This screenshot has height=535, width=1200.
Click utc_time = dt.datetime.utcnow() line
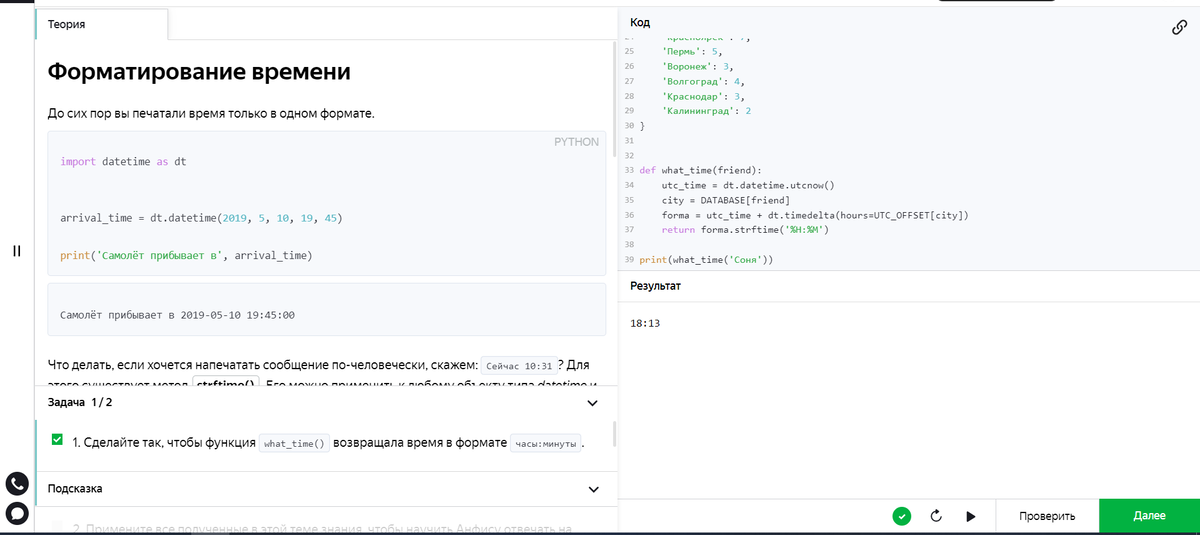[x=747, y=185]
